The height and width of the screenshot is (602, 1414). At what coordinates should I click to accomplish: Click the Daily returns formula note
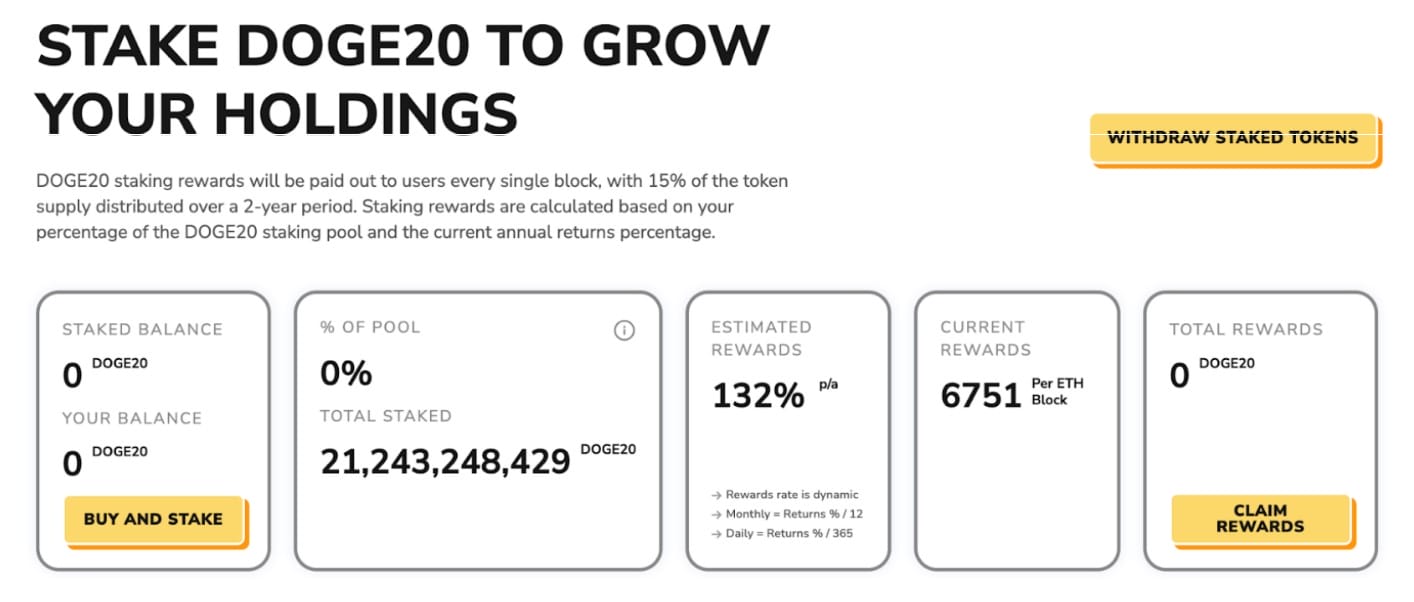click(788, 533)
